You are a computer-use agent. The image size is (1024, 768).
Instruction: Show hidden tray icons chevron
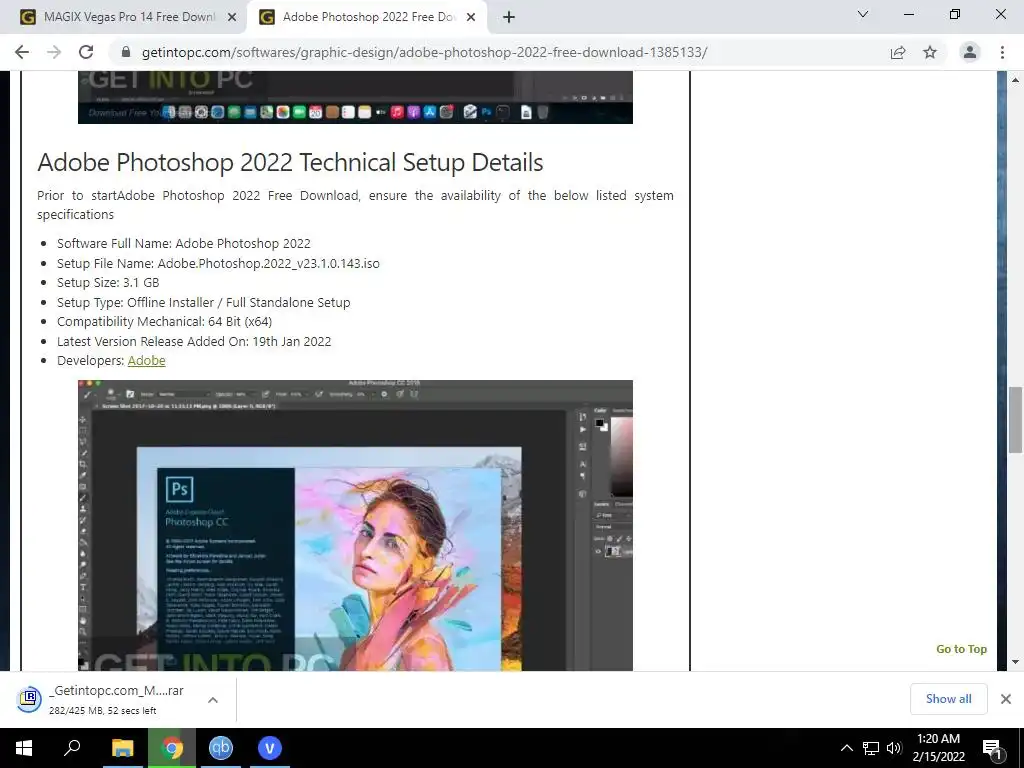[846, 748]
